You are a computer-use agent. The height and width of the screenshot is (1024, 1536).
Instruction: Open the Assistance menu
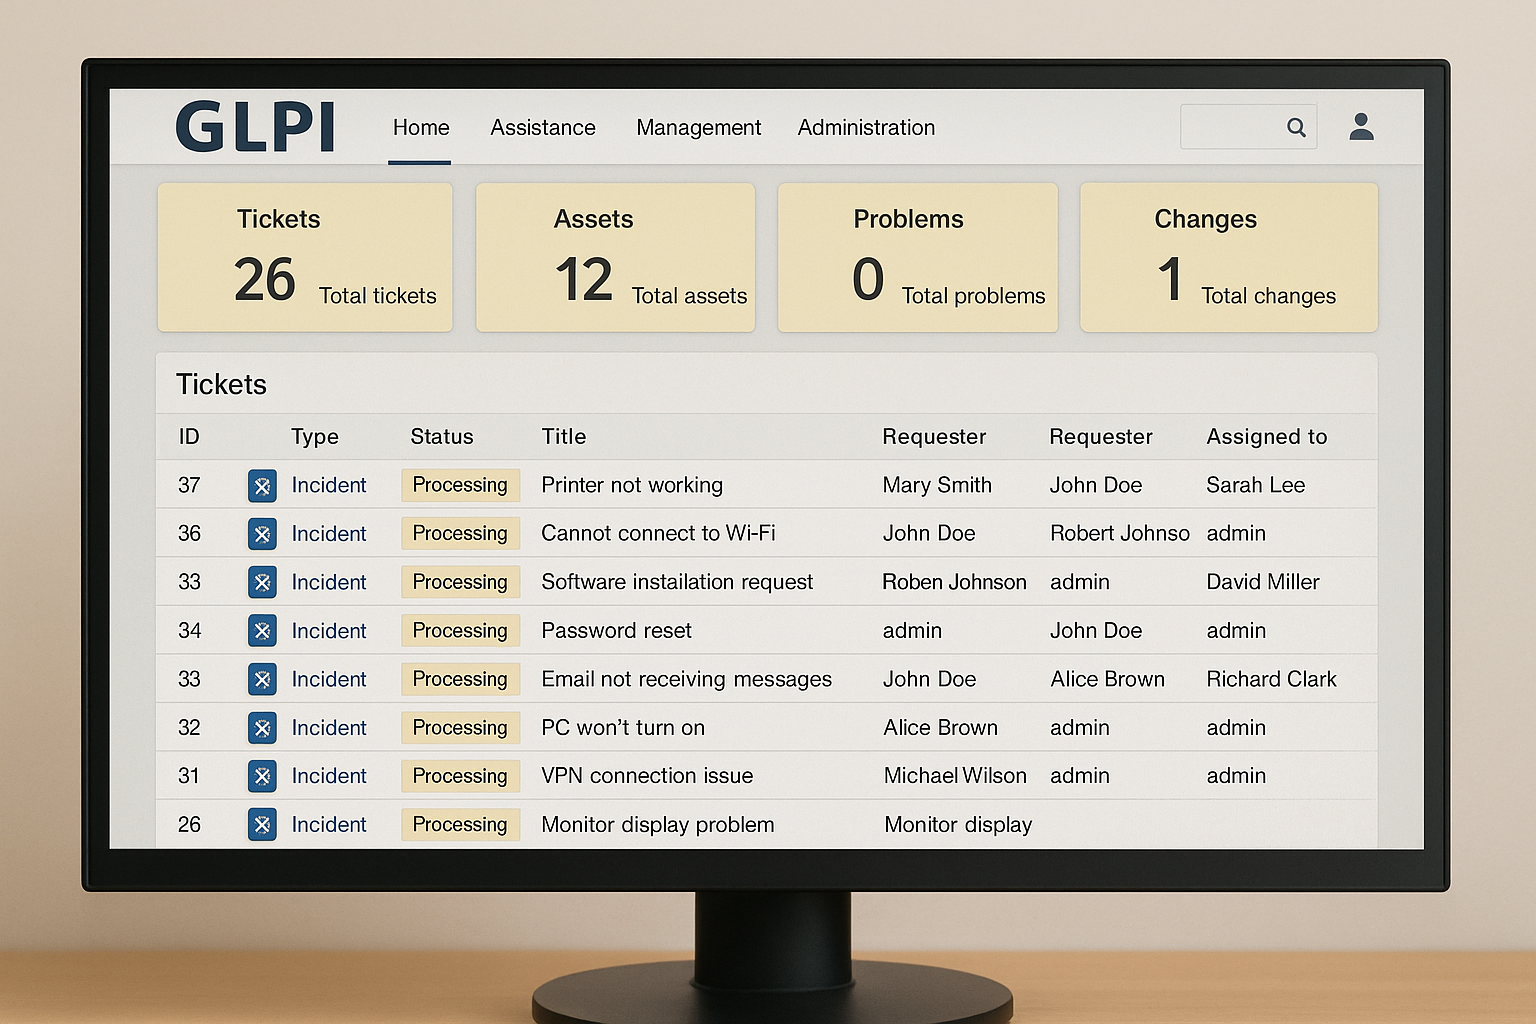click(542, 128)
